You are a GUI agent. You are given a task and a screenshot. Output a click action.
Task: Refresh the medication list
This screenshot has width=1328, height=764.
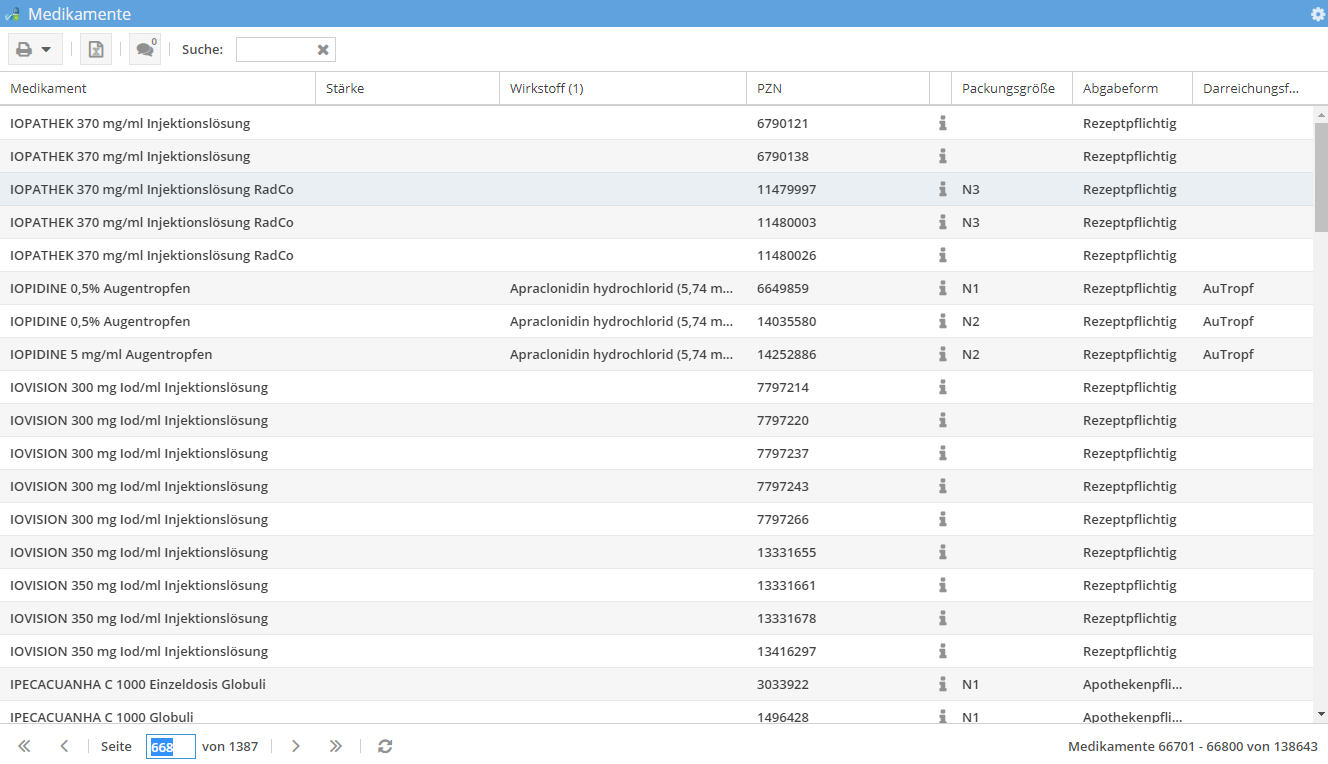coord(385,746)
